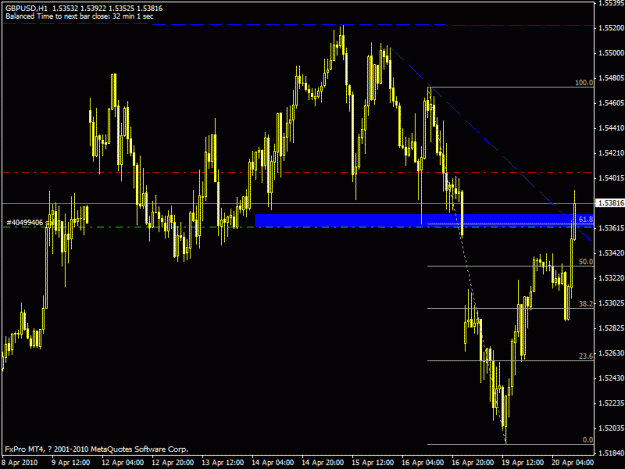
Task: Click the '14 Apr 04:00' time label
Action: (273, 463)
